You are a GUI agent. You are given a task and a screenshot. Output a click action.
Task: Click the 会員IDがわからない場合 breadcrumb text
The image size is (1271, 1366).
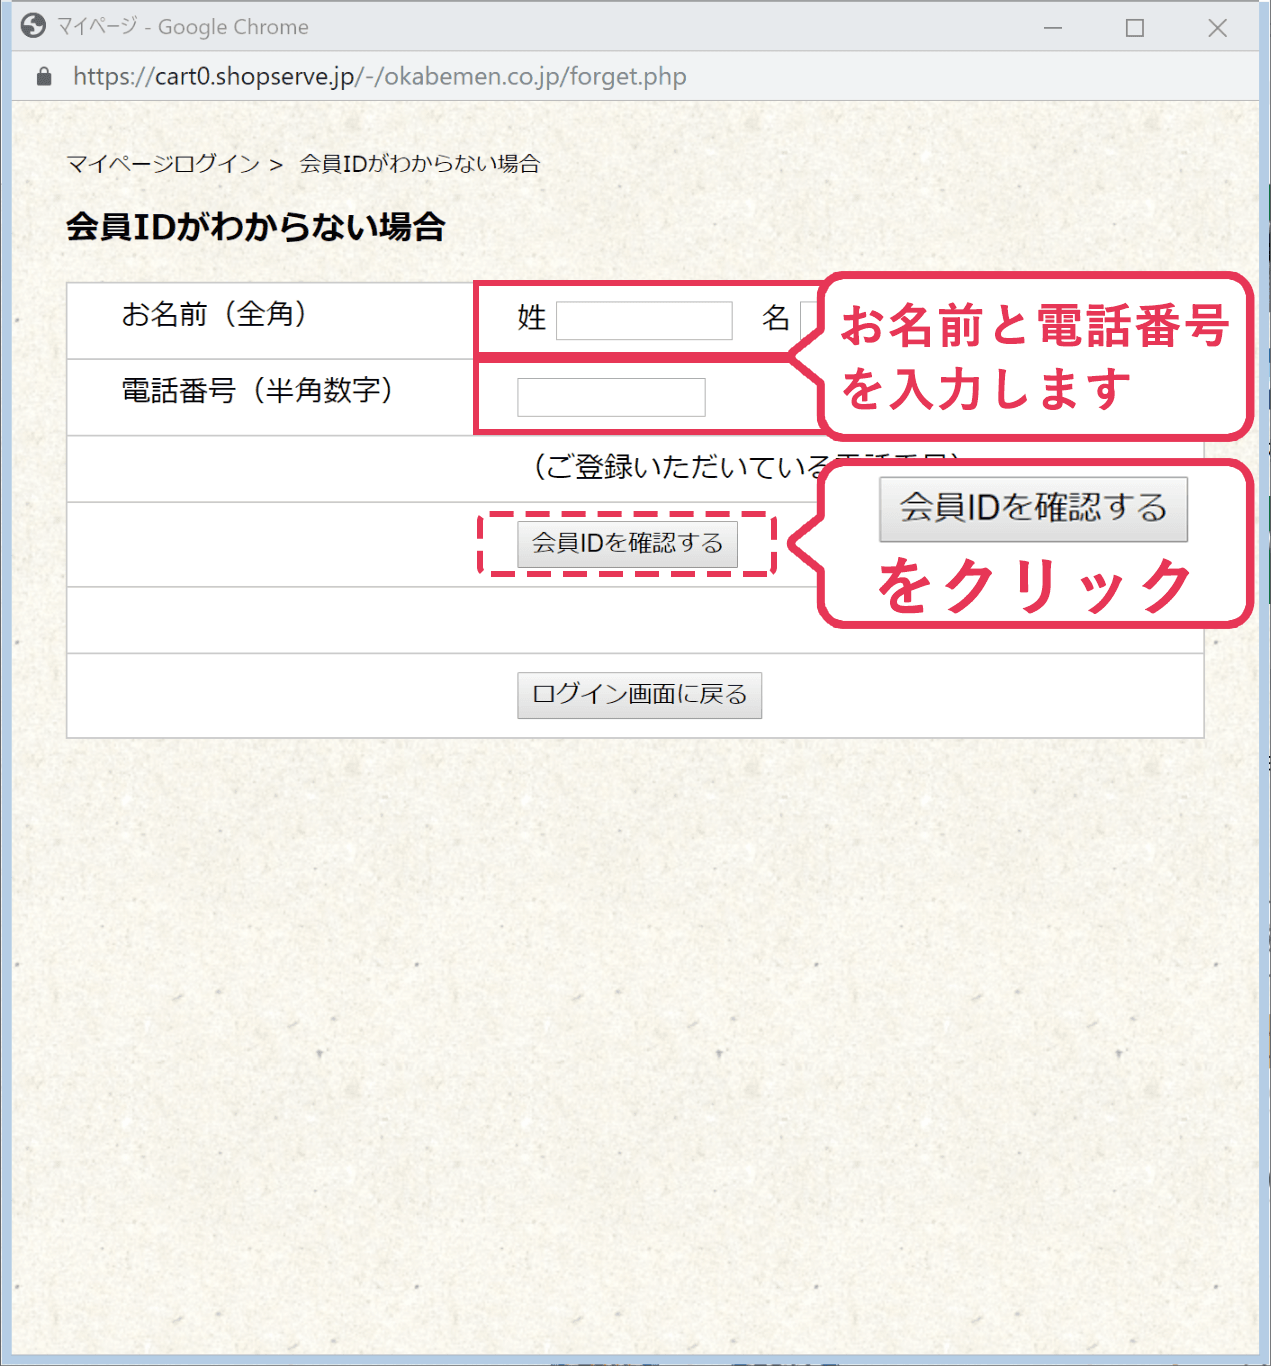(419, 164)
